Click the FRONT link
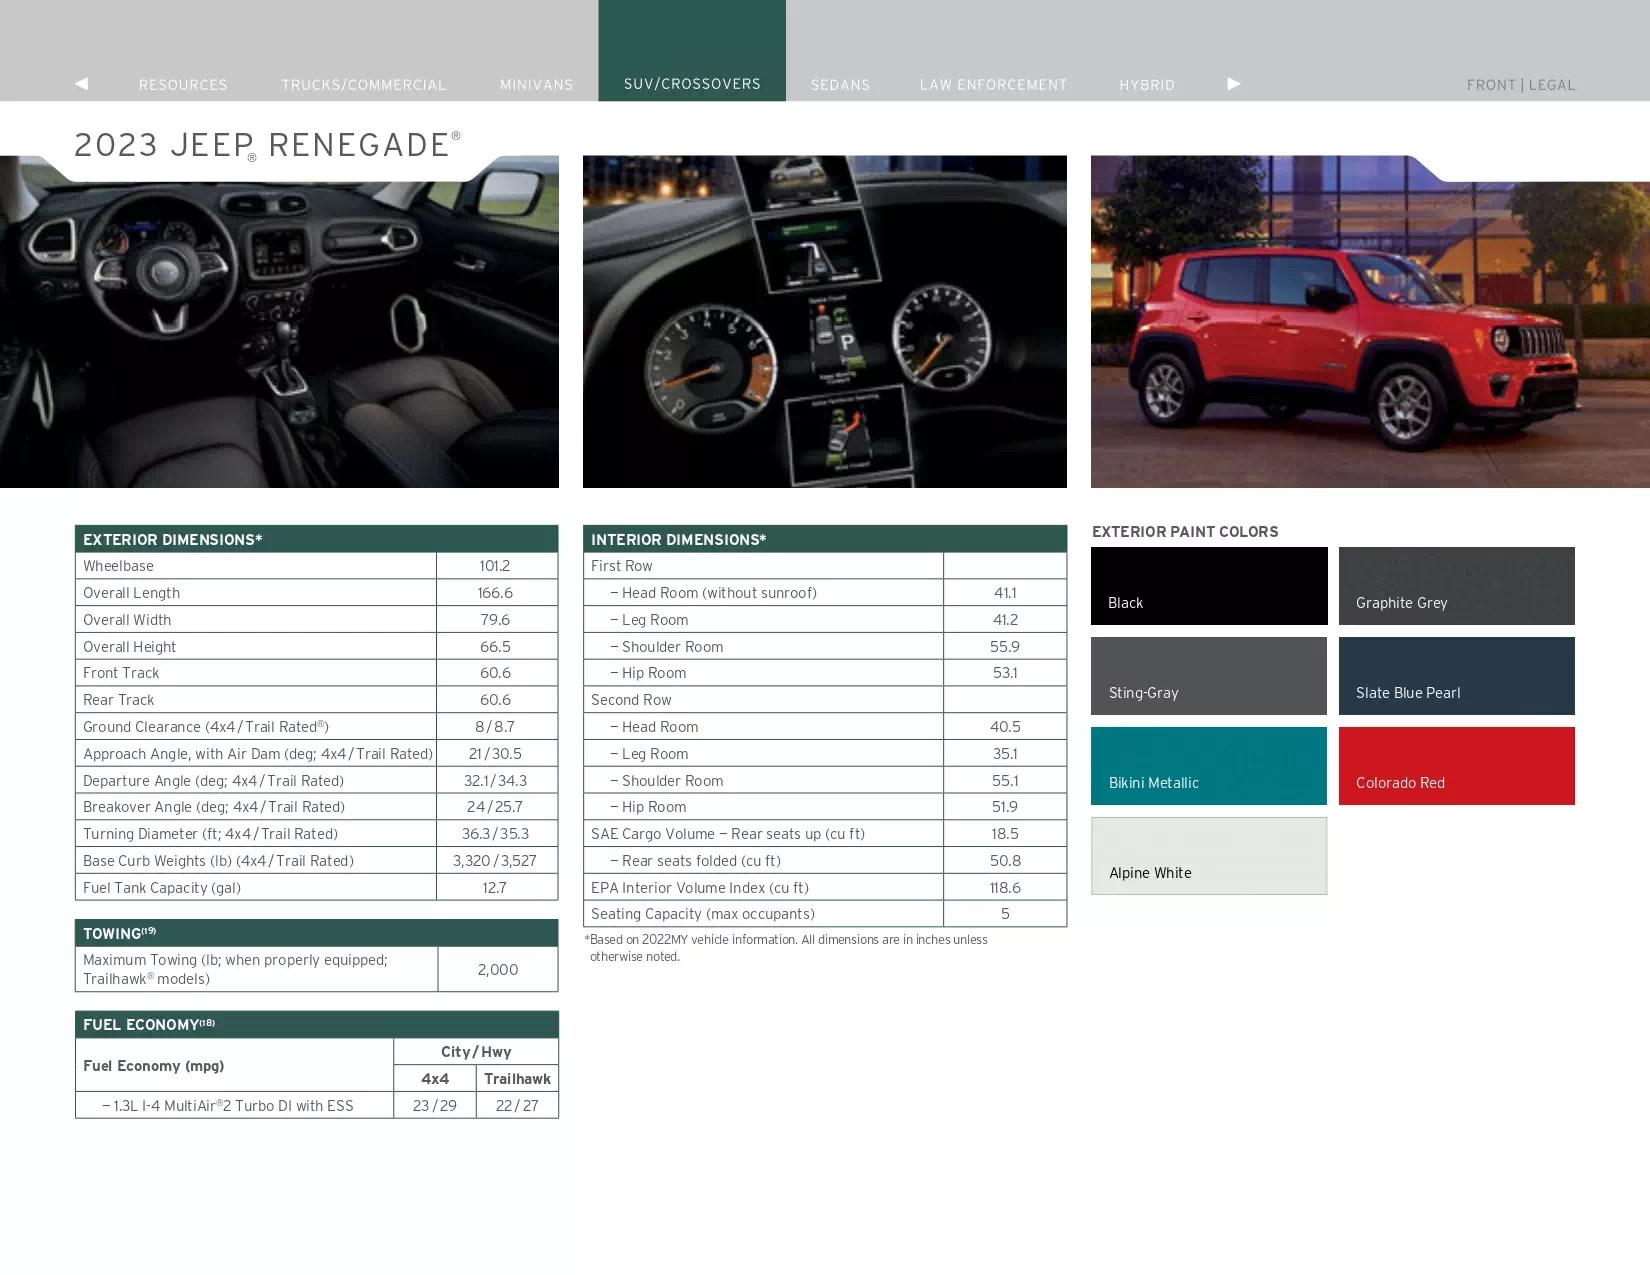The height and width of the screenshot is (1275, 1650). (x=1491, y=85)
